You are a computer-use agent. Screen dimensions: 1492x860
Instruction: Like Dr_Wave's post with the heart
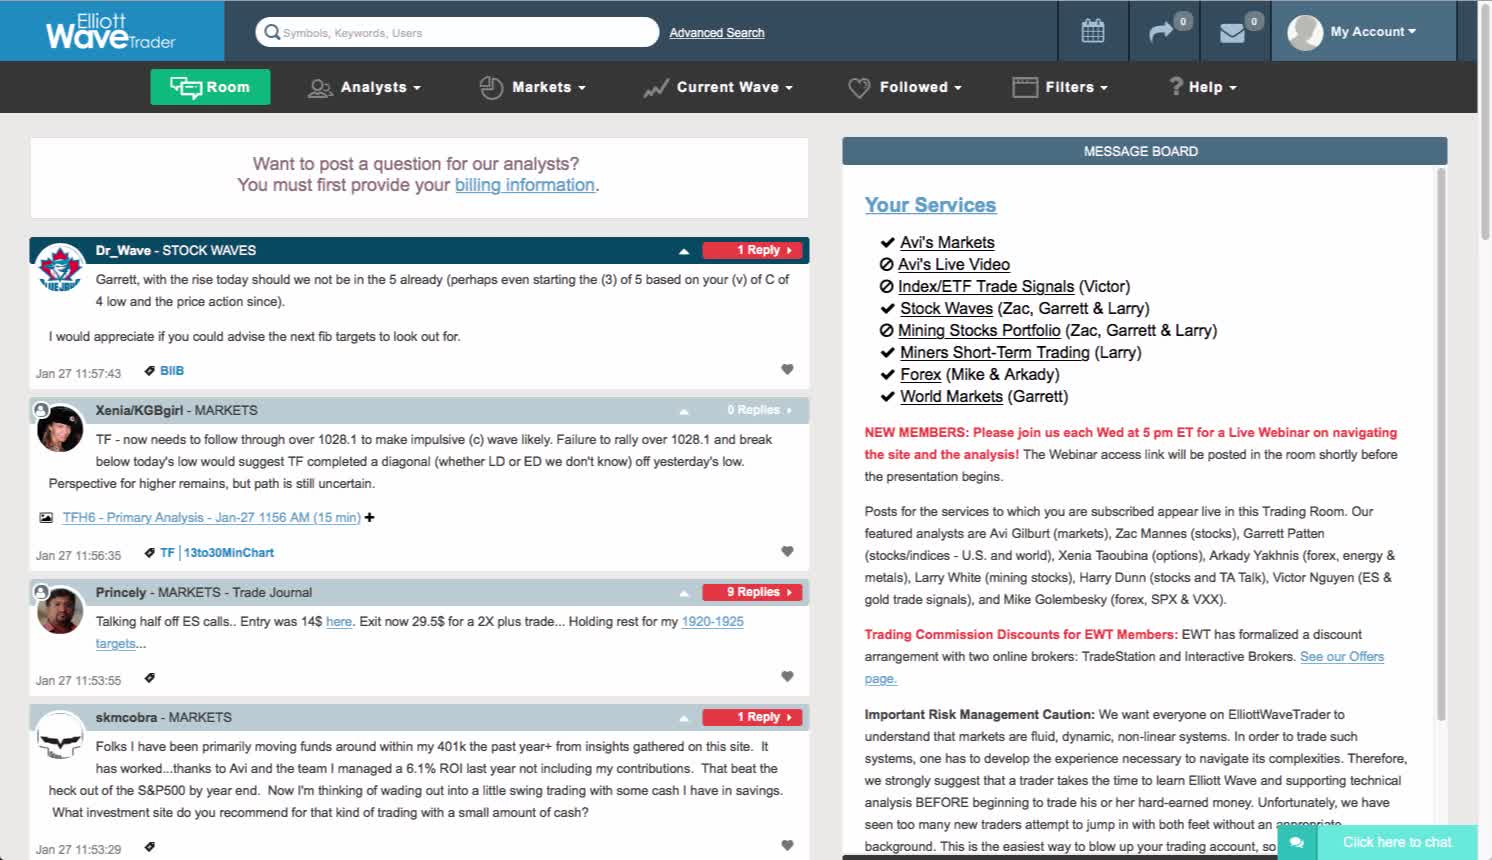coord(787,370)
